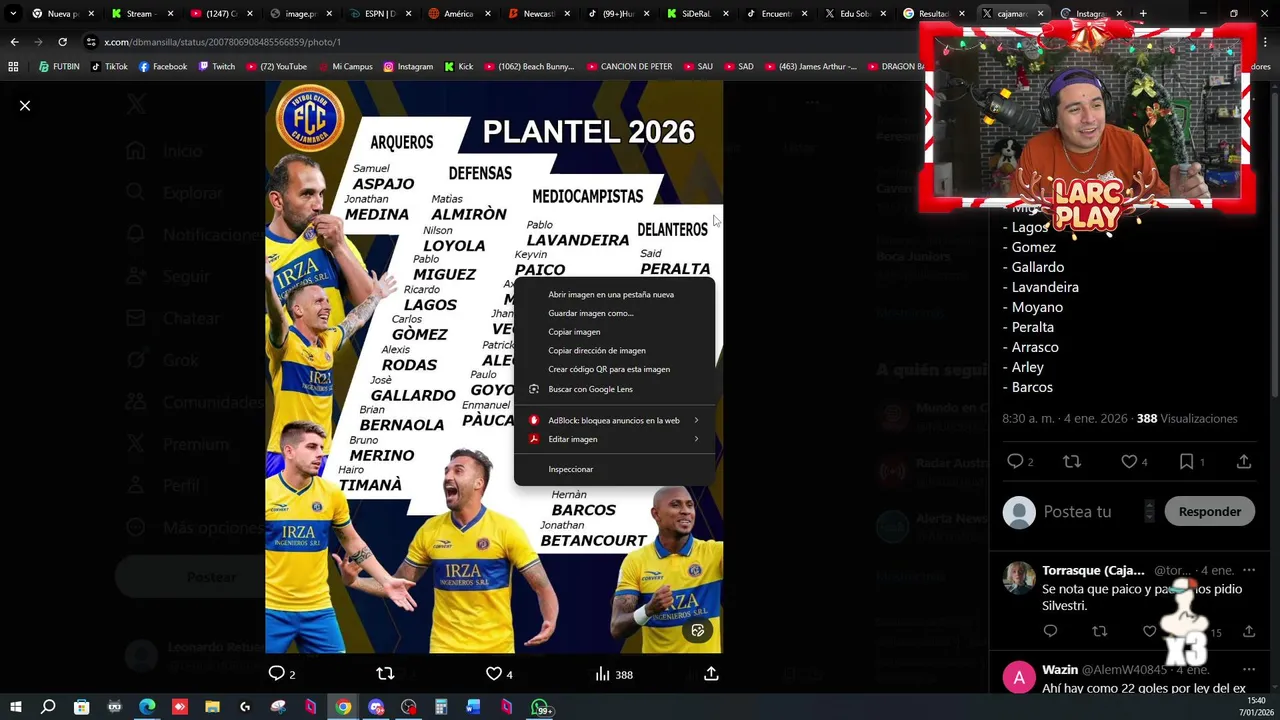Open File Explorer from taskbar

click(x=212, y=707)
